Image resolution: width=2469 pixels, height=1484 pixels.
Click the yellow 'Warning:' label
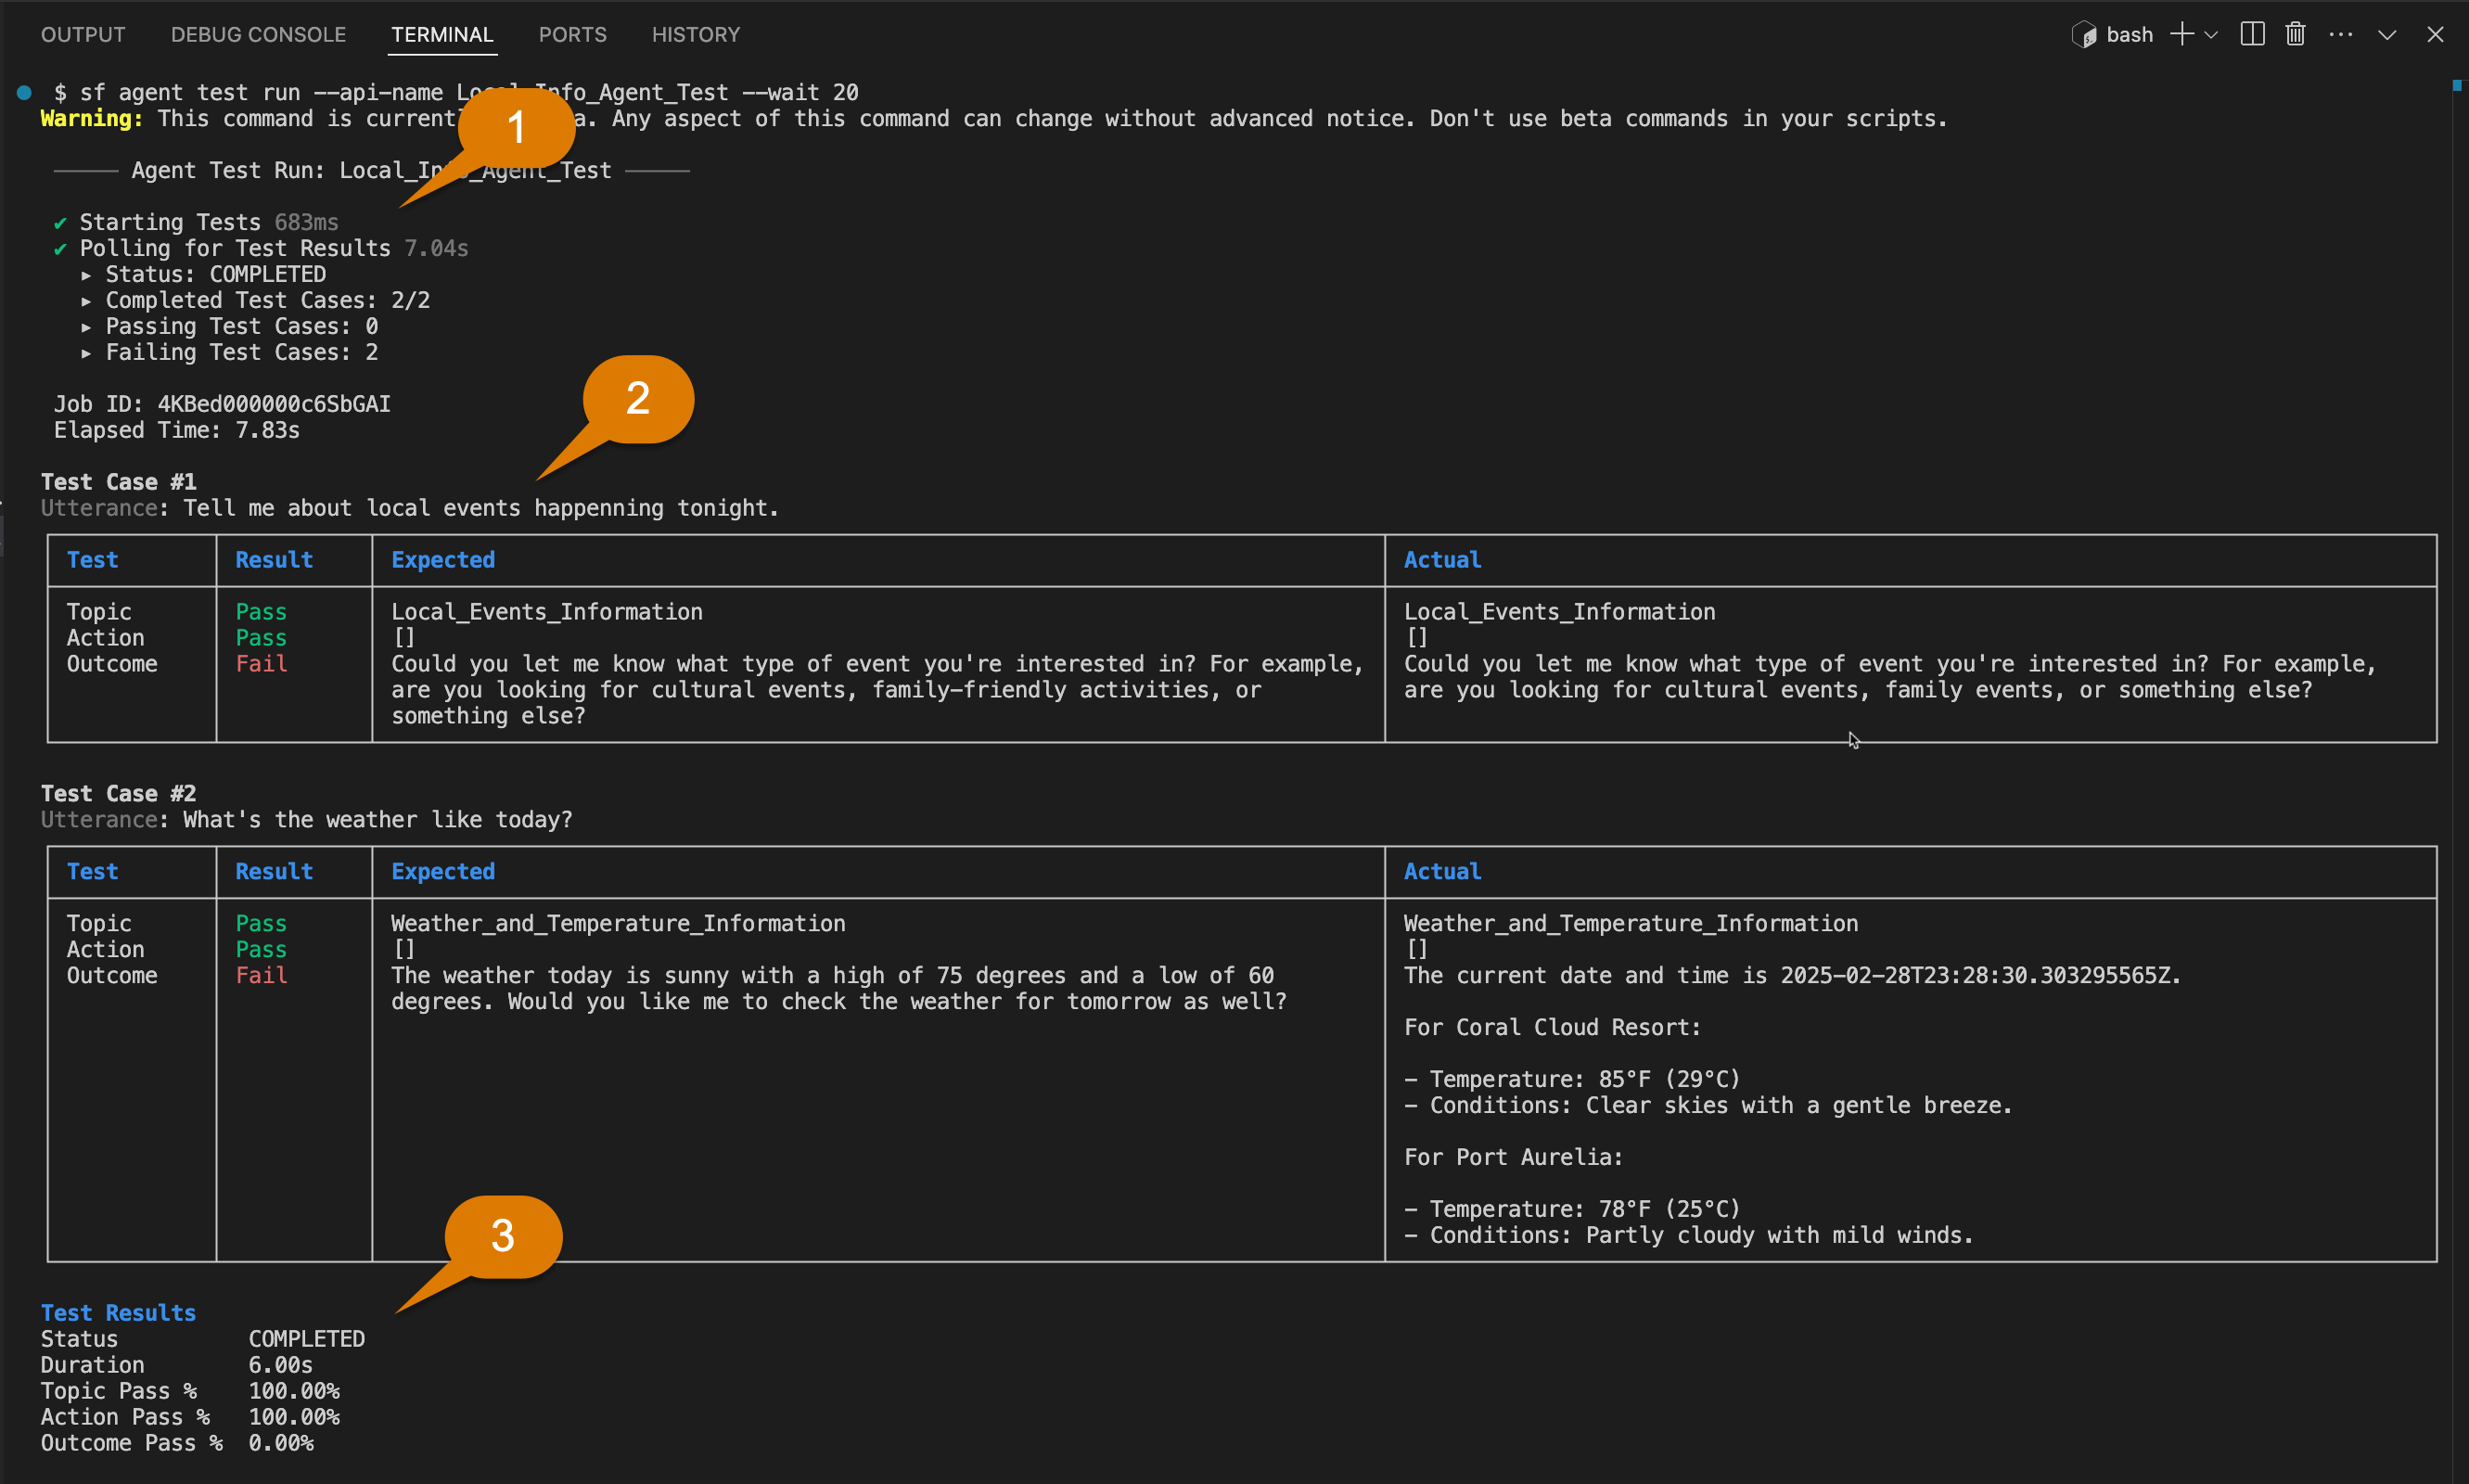92,118
